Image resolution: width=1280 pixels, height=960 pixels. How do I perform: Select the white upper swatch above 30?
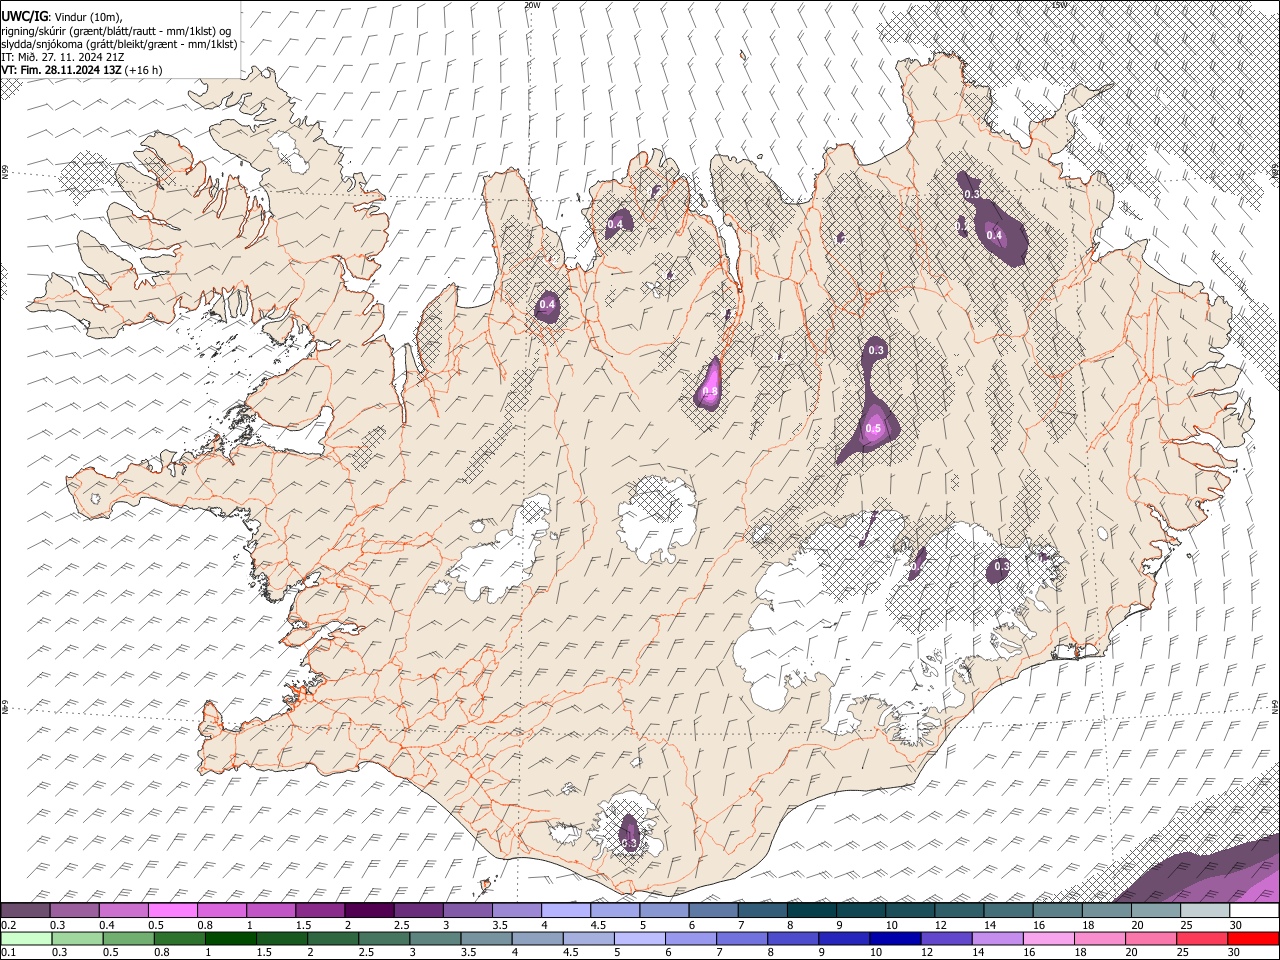pos(1253,910)
